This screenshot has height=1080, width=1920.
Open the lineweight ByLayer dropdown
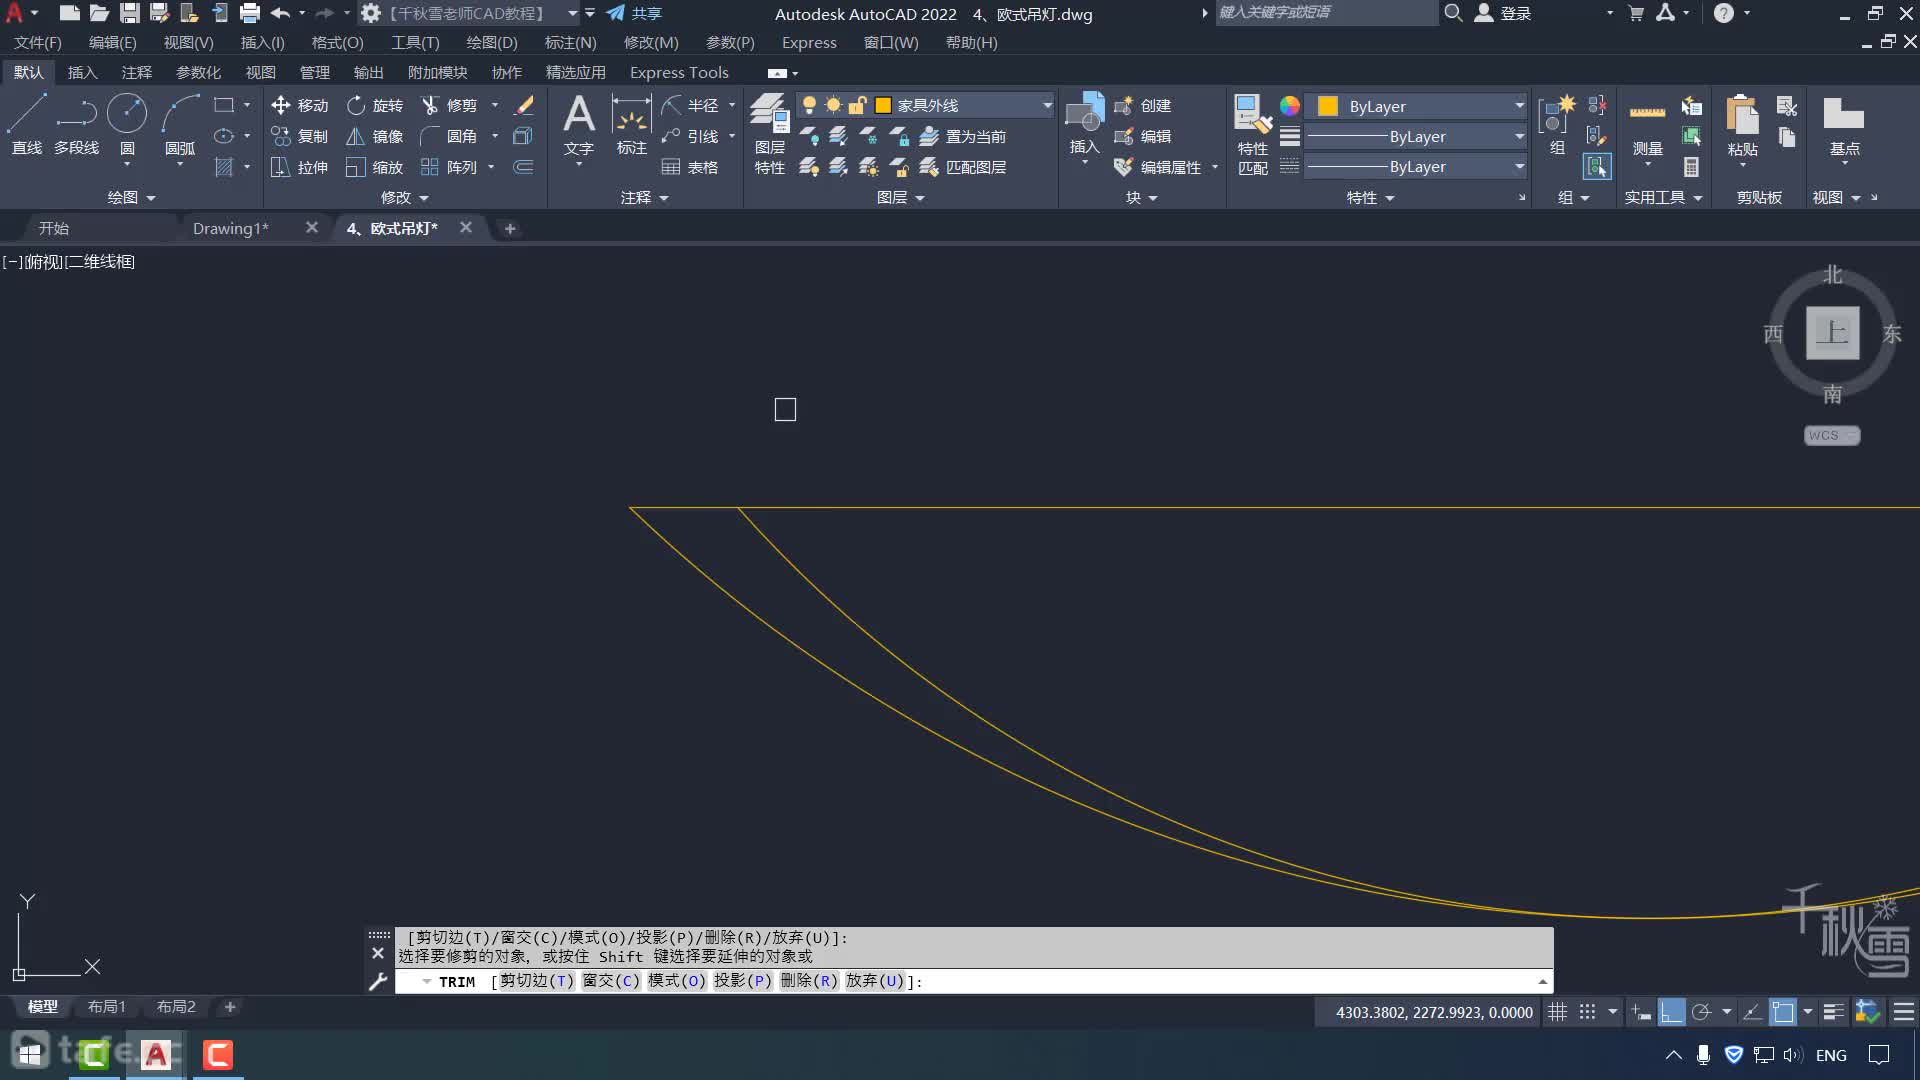click(x=1416, y=136)
